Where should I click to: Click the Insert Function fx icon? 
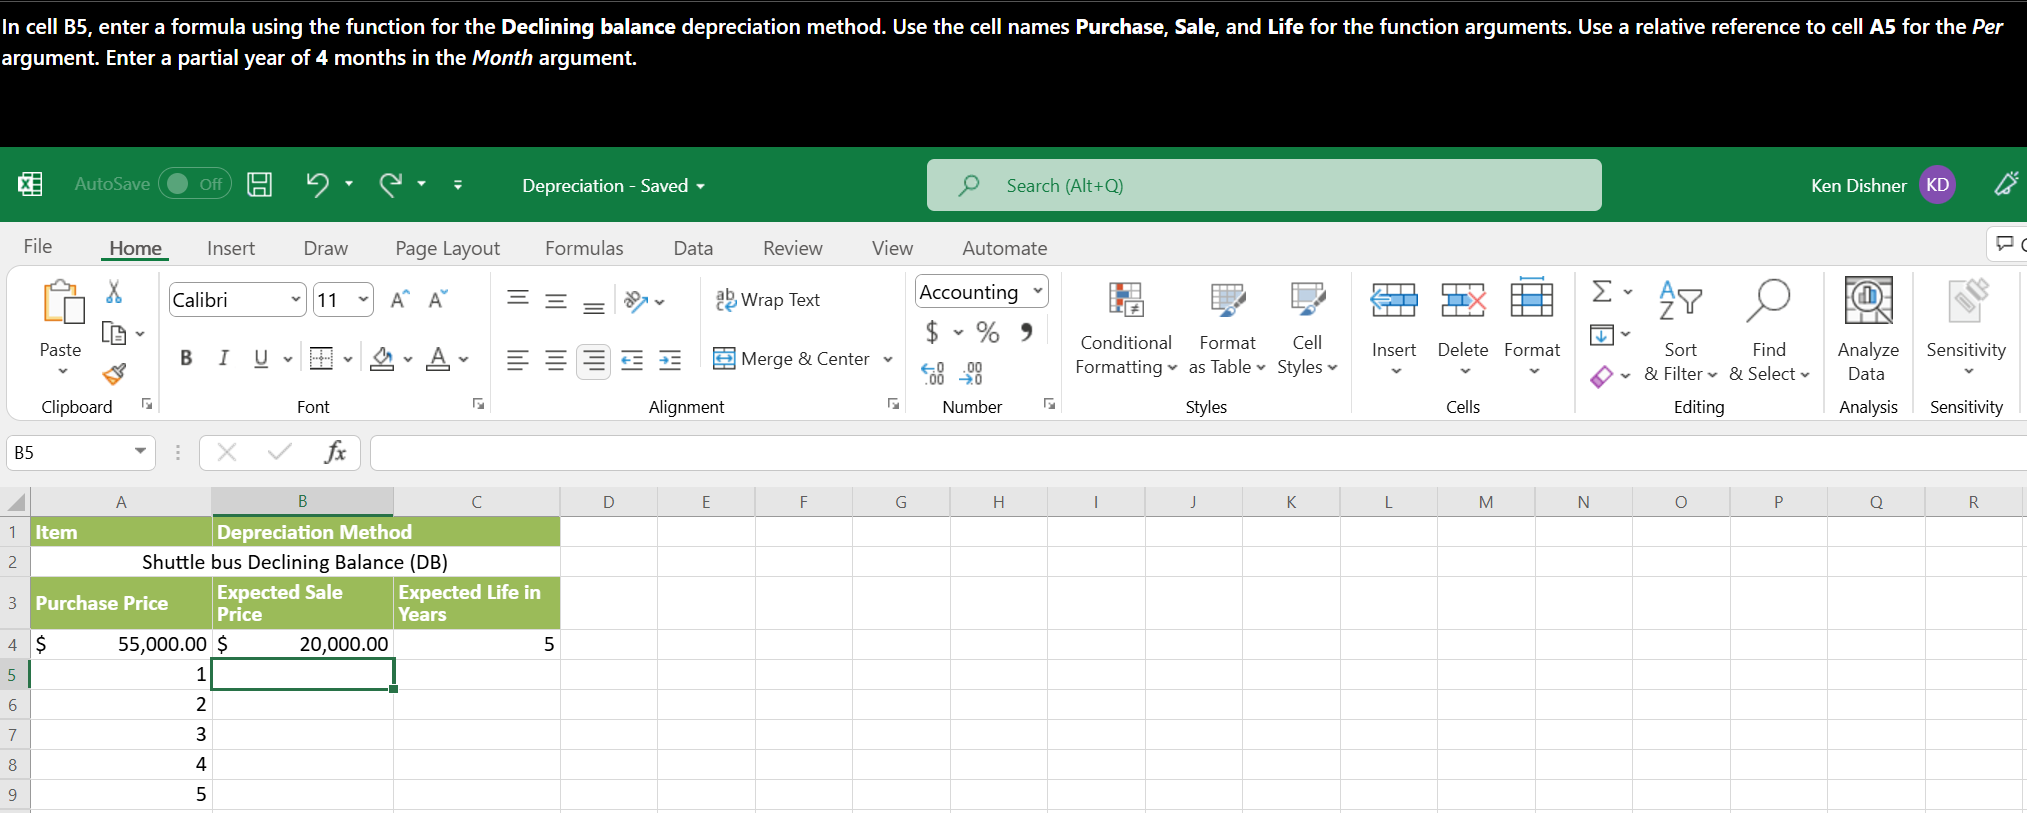[336, 452]
